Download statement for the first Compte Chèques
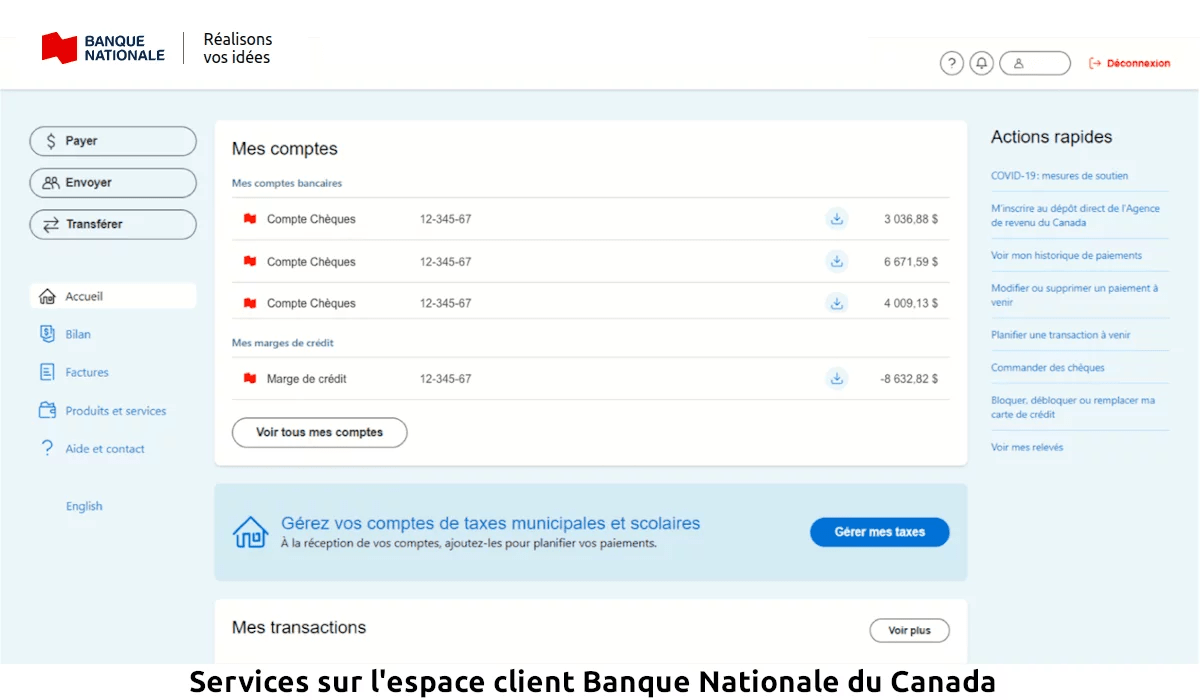1200x700 pixels. click(836, 219)
